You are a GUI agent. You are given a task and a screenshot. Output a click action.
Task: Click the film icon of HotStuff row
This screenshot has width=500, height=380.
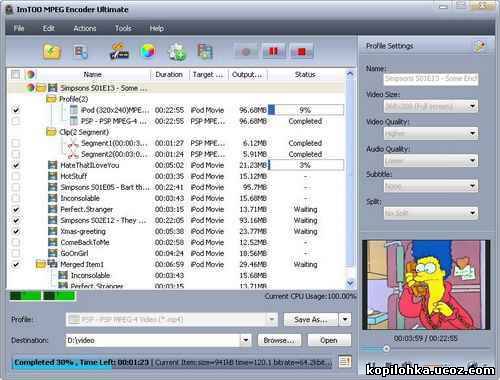(52, 176)
